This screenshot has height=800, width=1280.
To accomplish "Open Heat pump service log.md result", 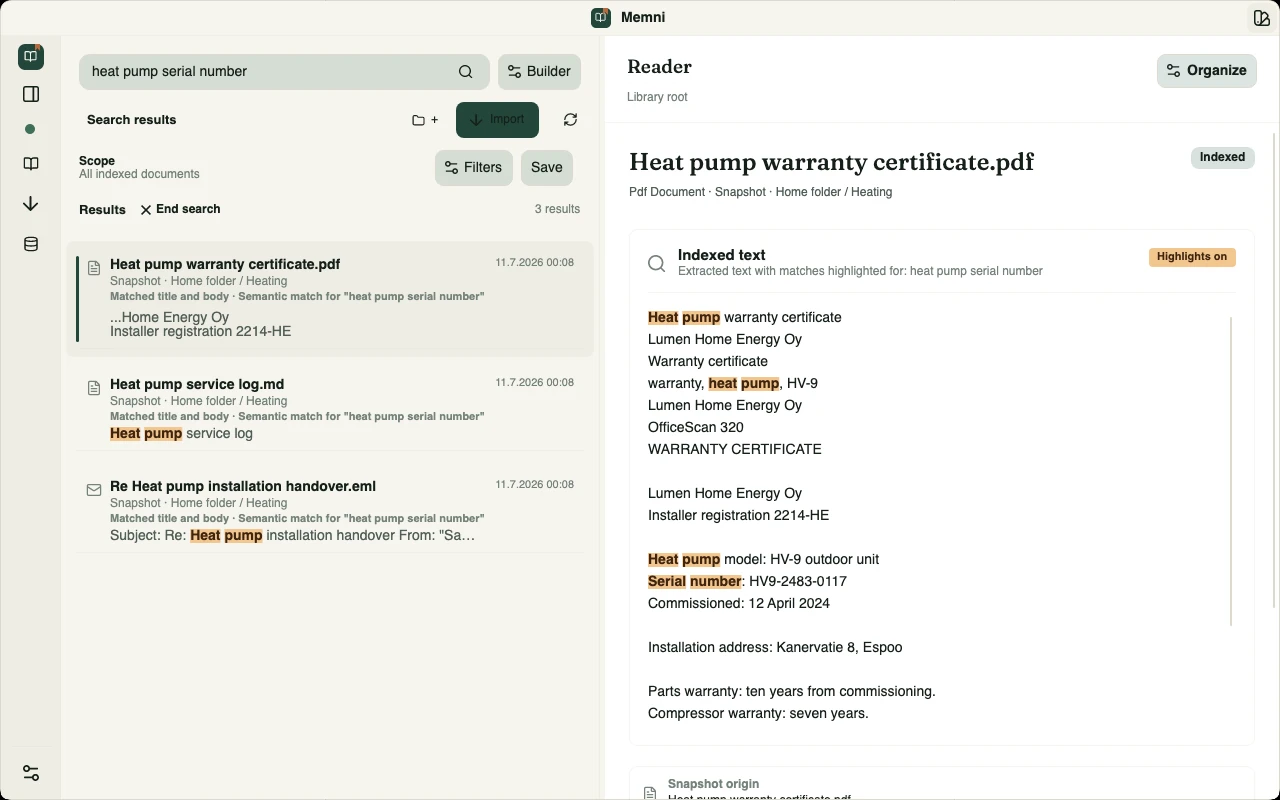I will point(330,408).
